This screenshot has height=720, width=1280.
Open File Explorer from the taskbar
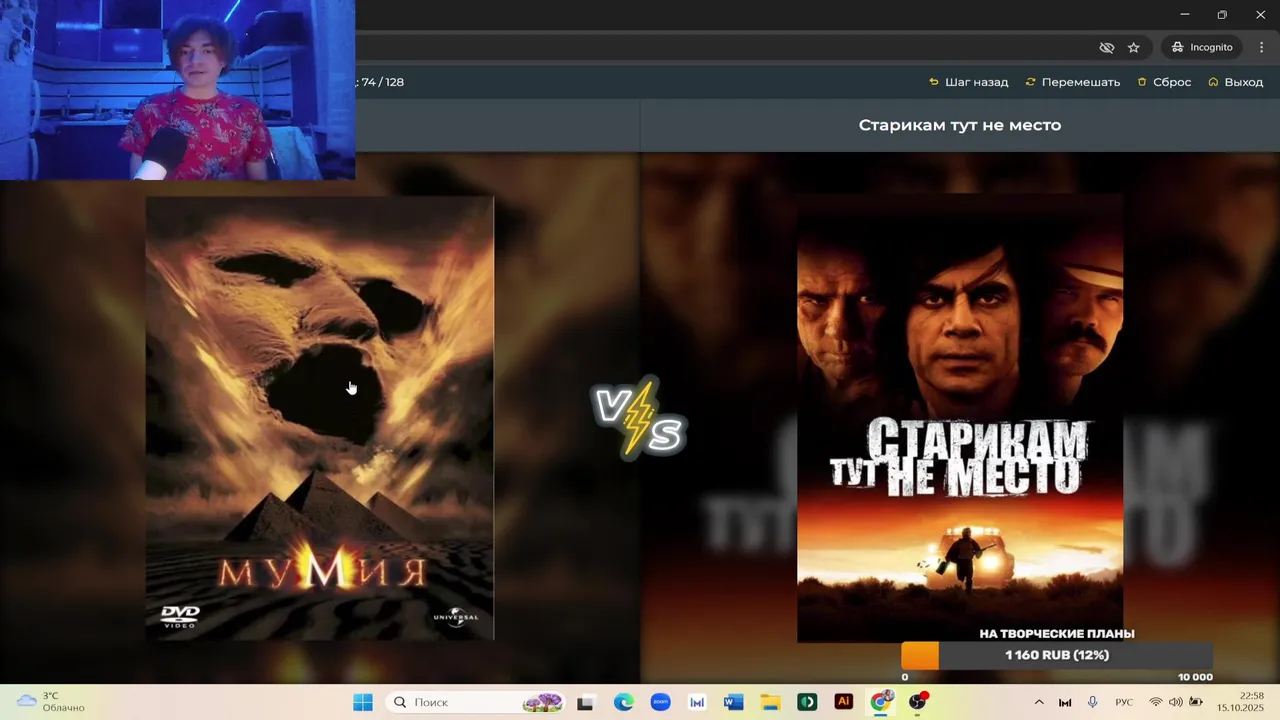coord(770,702)
